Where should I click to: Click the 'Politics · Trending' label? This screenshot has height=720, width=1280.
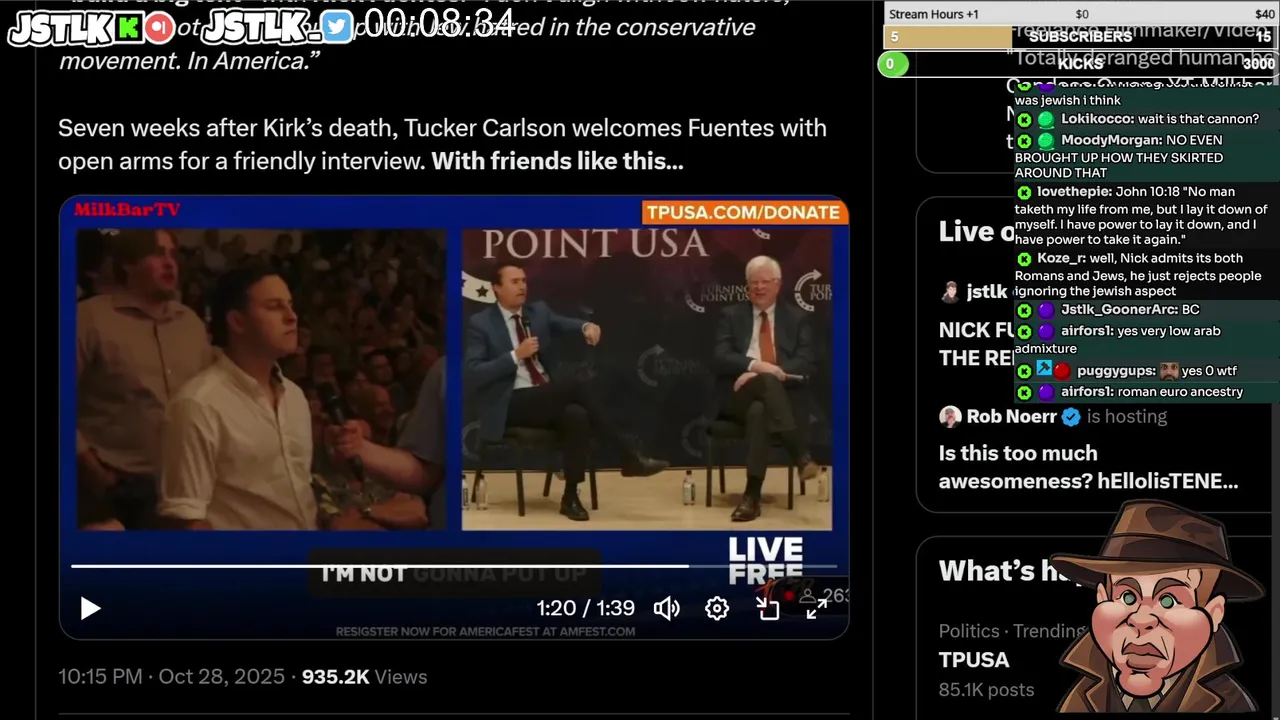pyautogui.click(x=1011, y=631)
